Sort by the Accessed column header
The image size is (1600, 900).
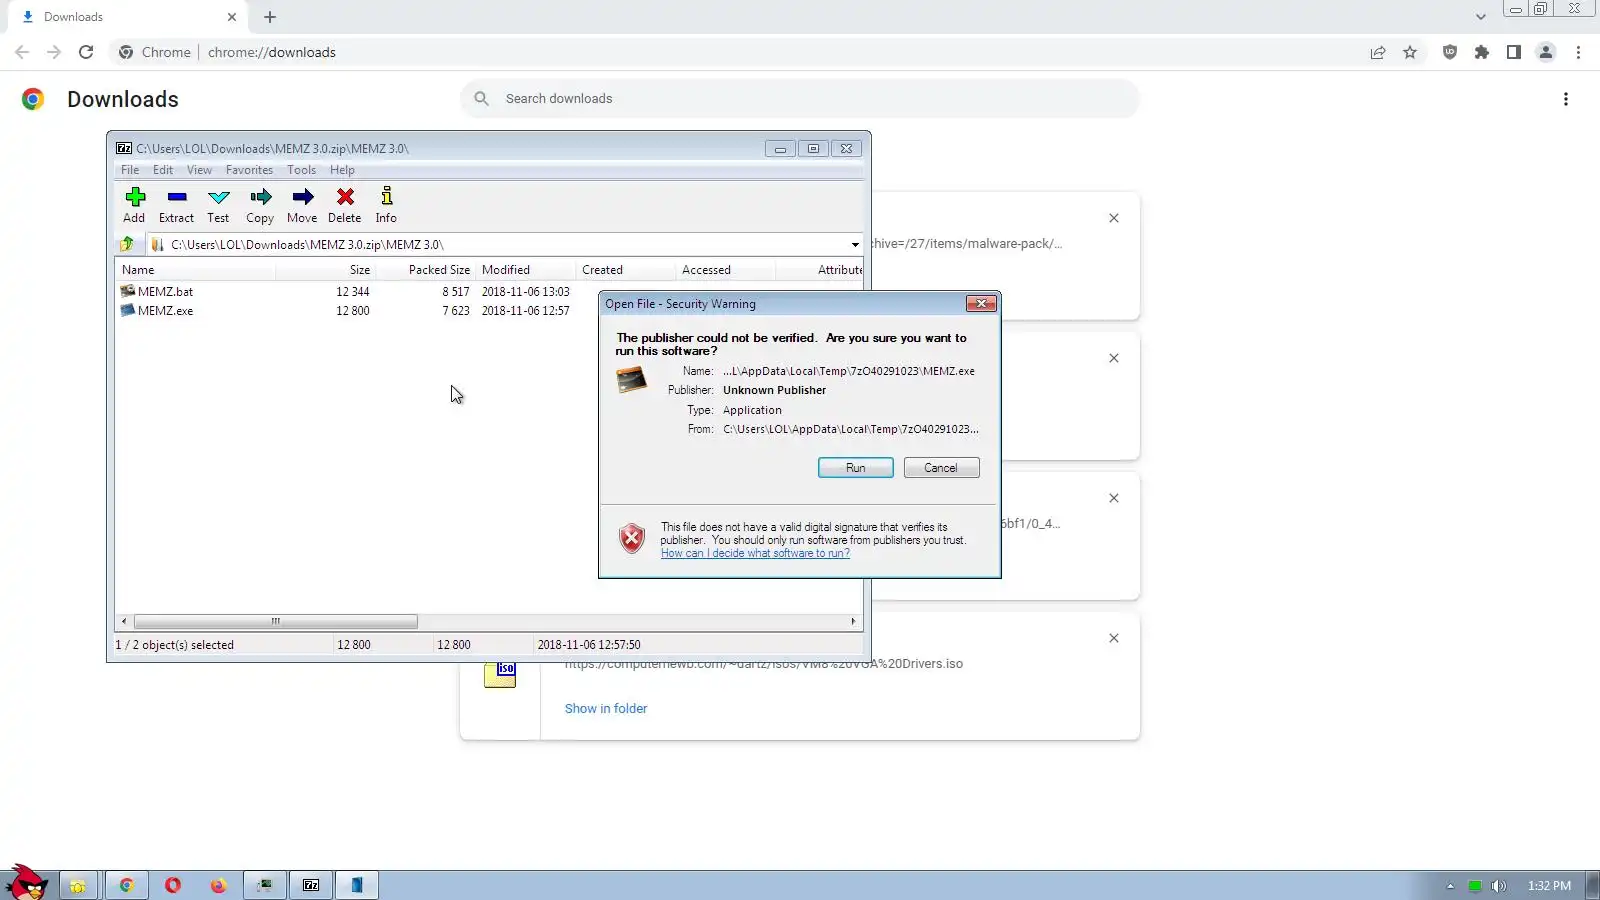[725, 270]
